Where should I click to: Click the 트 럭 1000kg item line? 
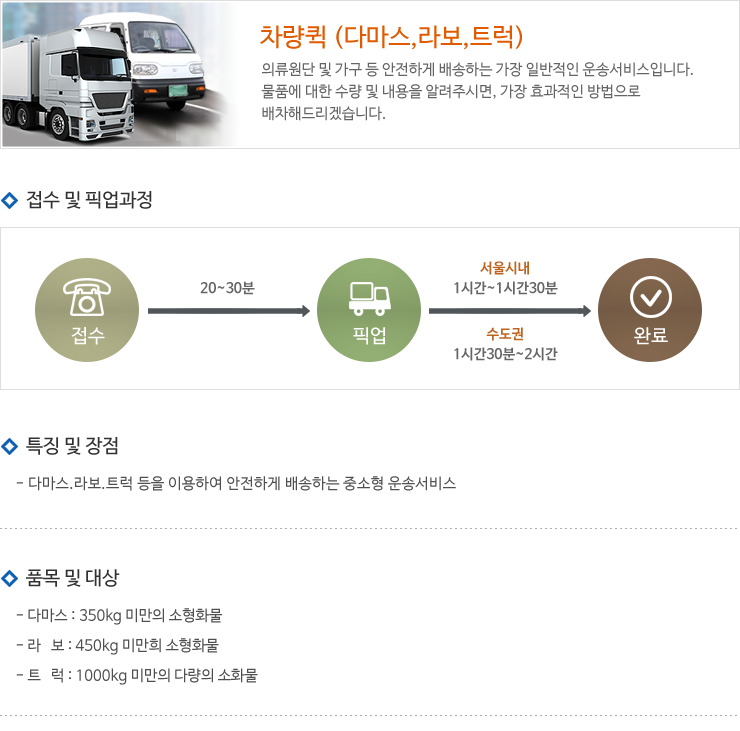137,675
